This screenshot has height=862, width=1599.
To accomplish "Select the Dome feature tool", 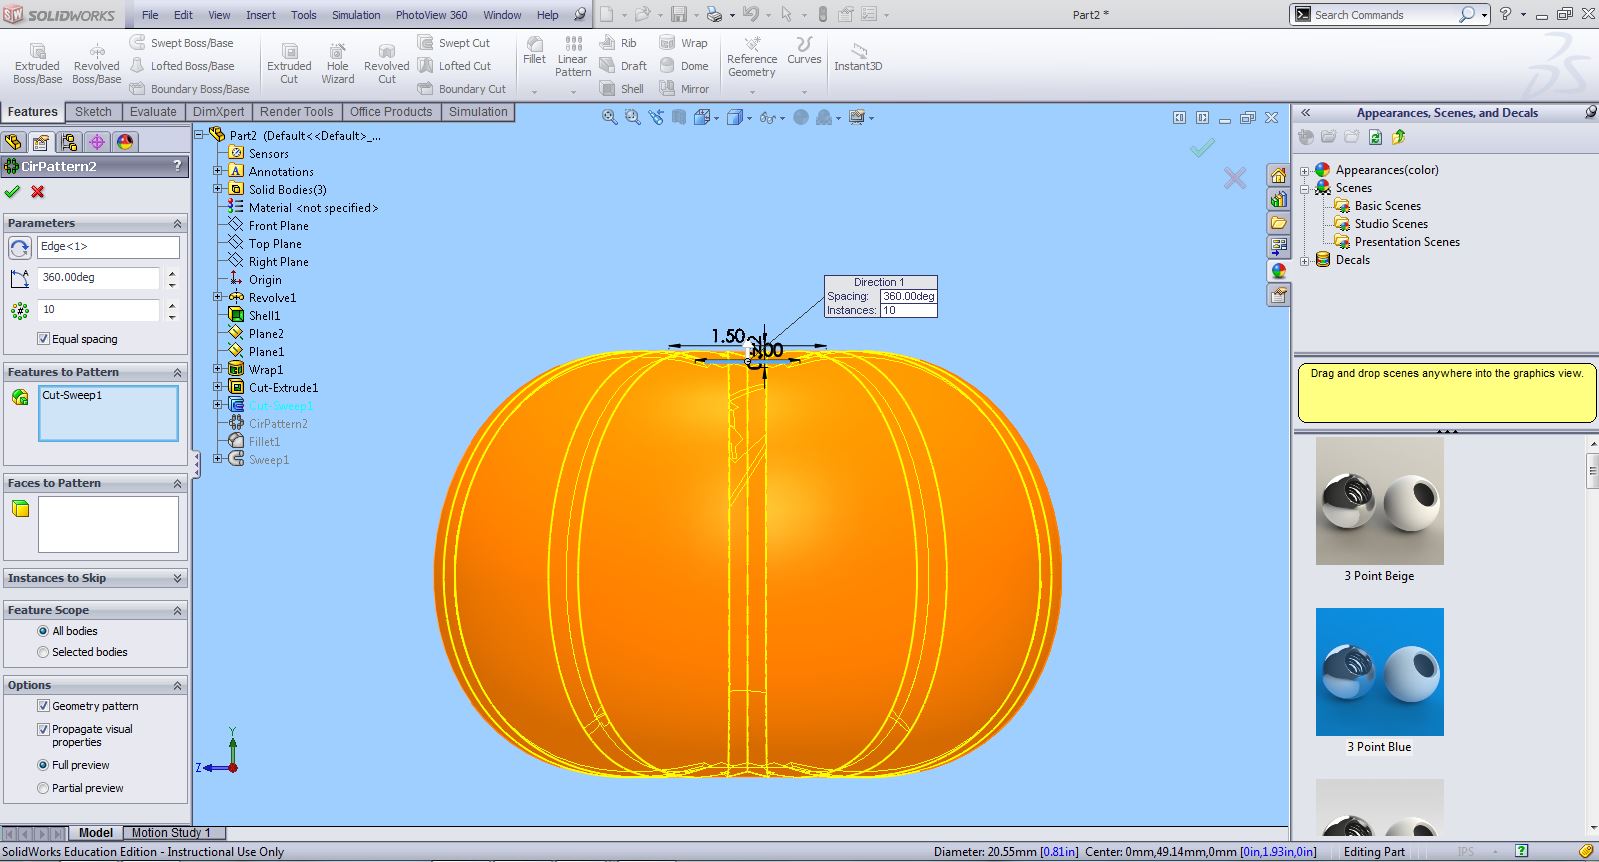I will coord(684,66).
